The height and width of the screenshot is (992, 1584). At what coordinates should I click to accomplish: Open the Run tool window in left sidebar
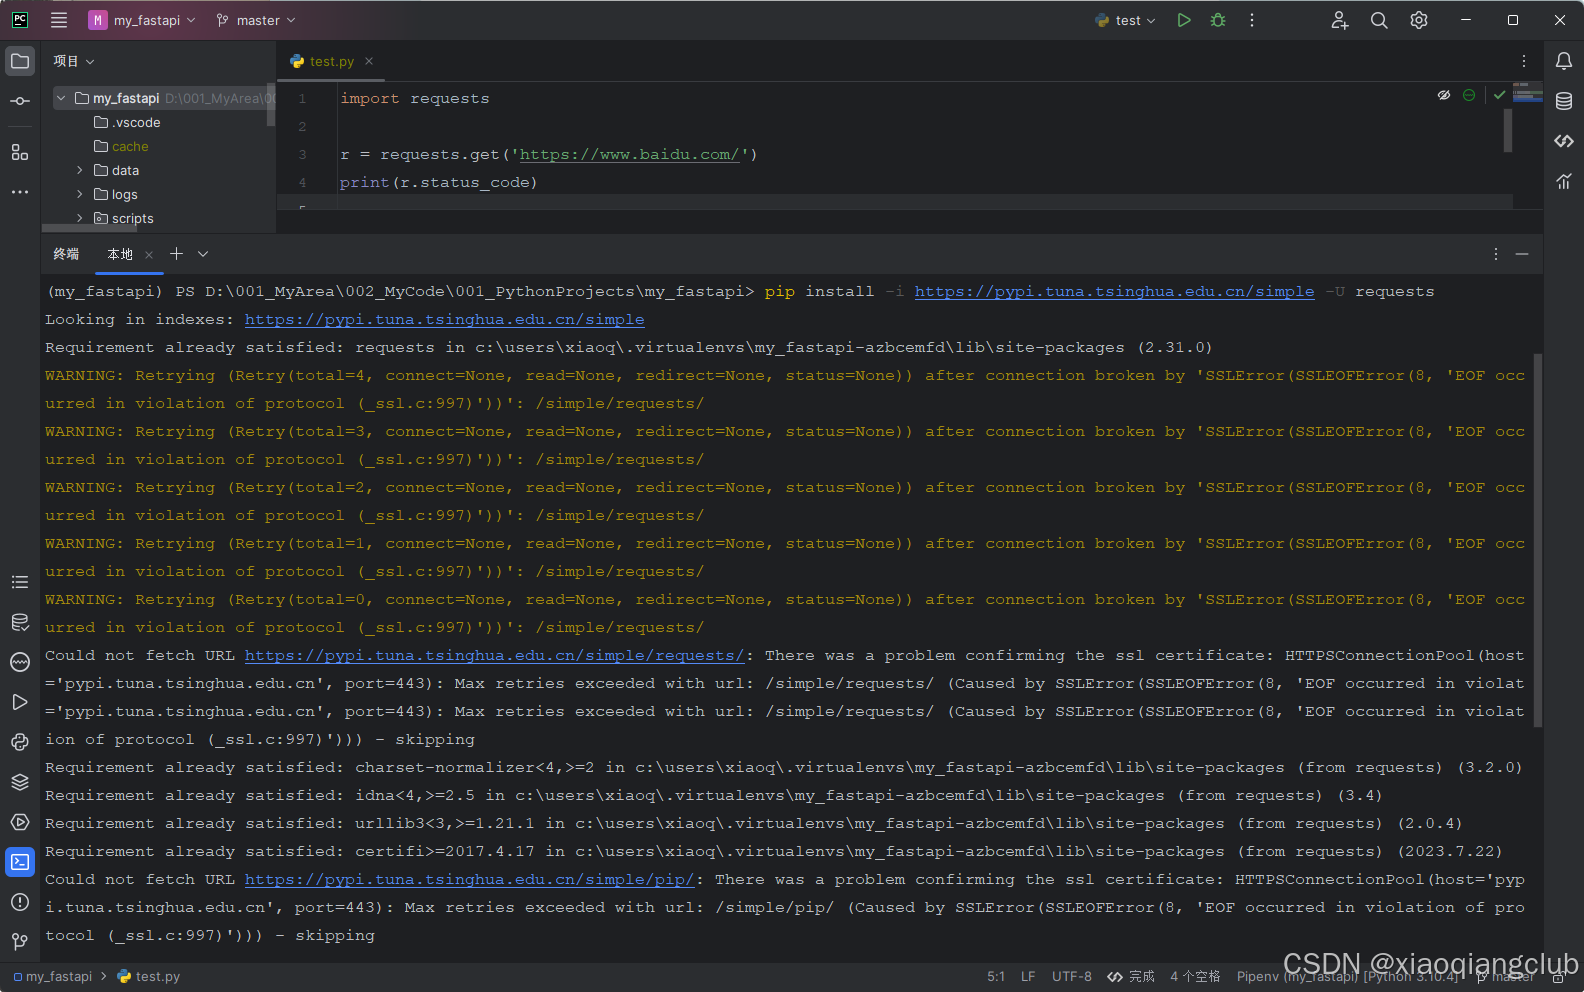click(x=20, y=702)
